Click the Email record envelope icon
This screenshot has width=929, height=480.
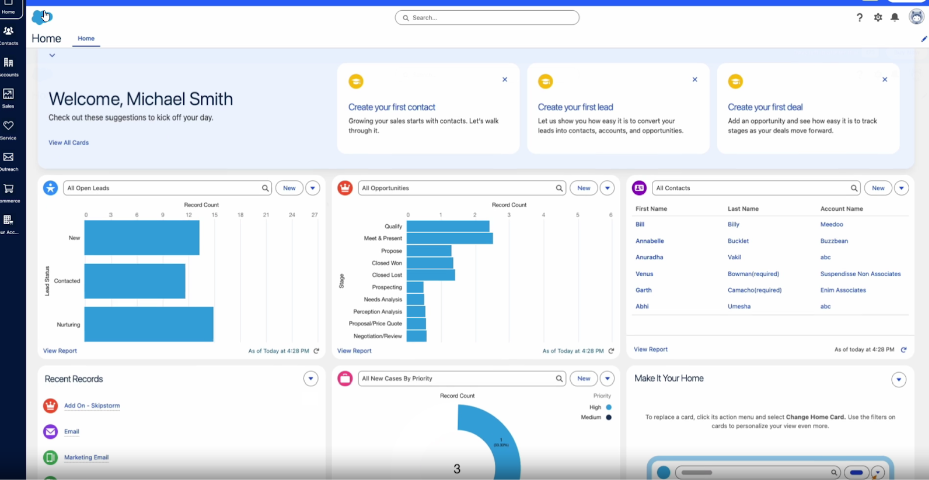click(50, 431)
